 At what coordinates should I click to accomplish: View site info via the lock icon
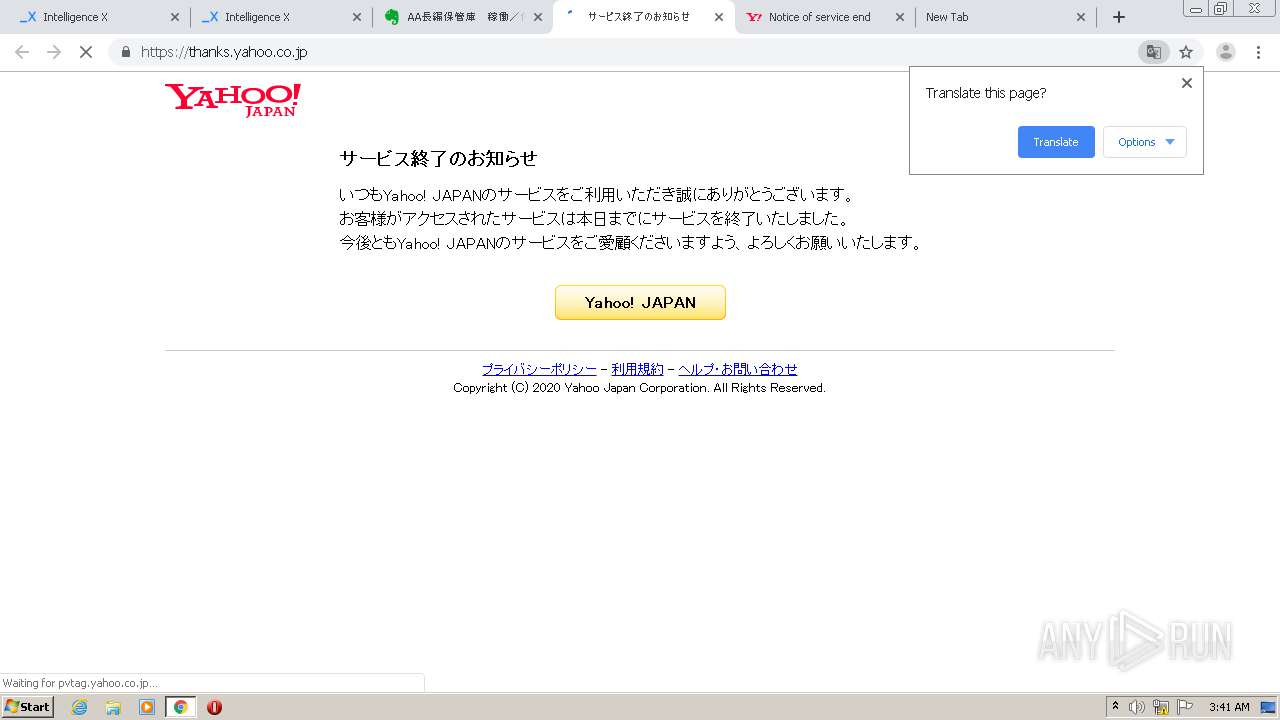coord(125,52)
